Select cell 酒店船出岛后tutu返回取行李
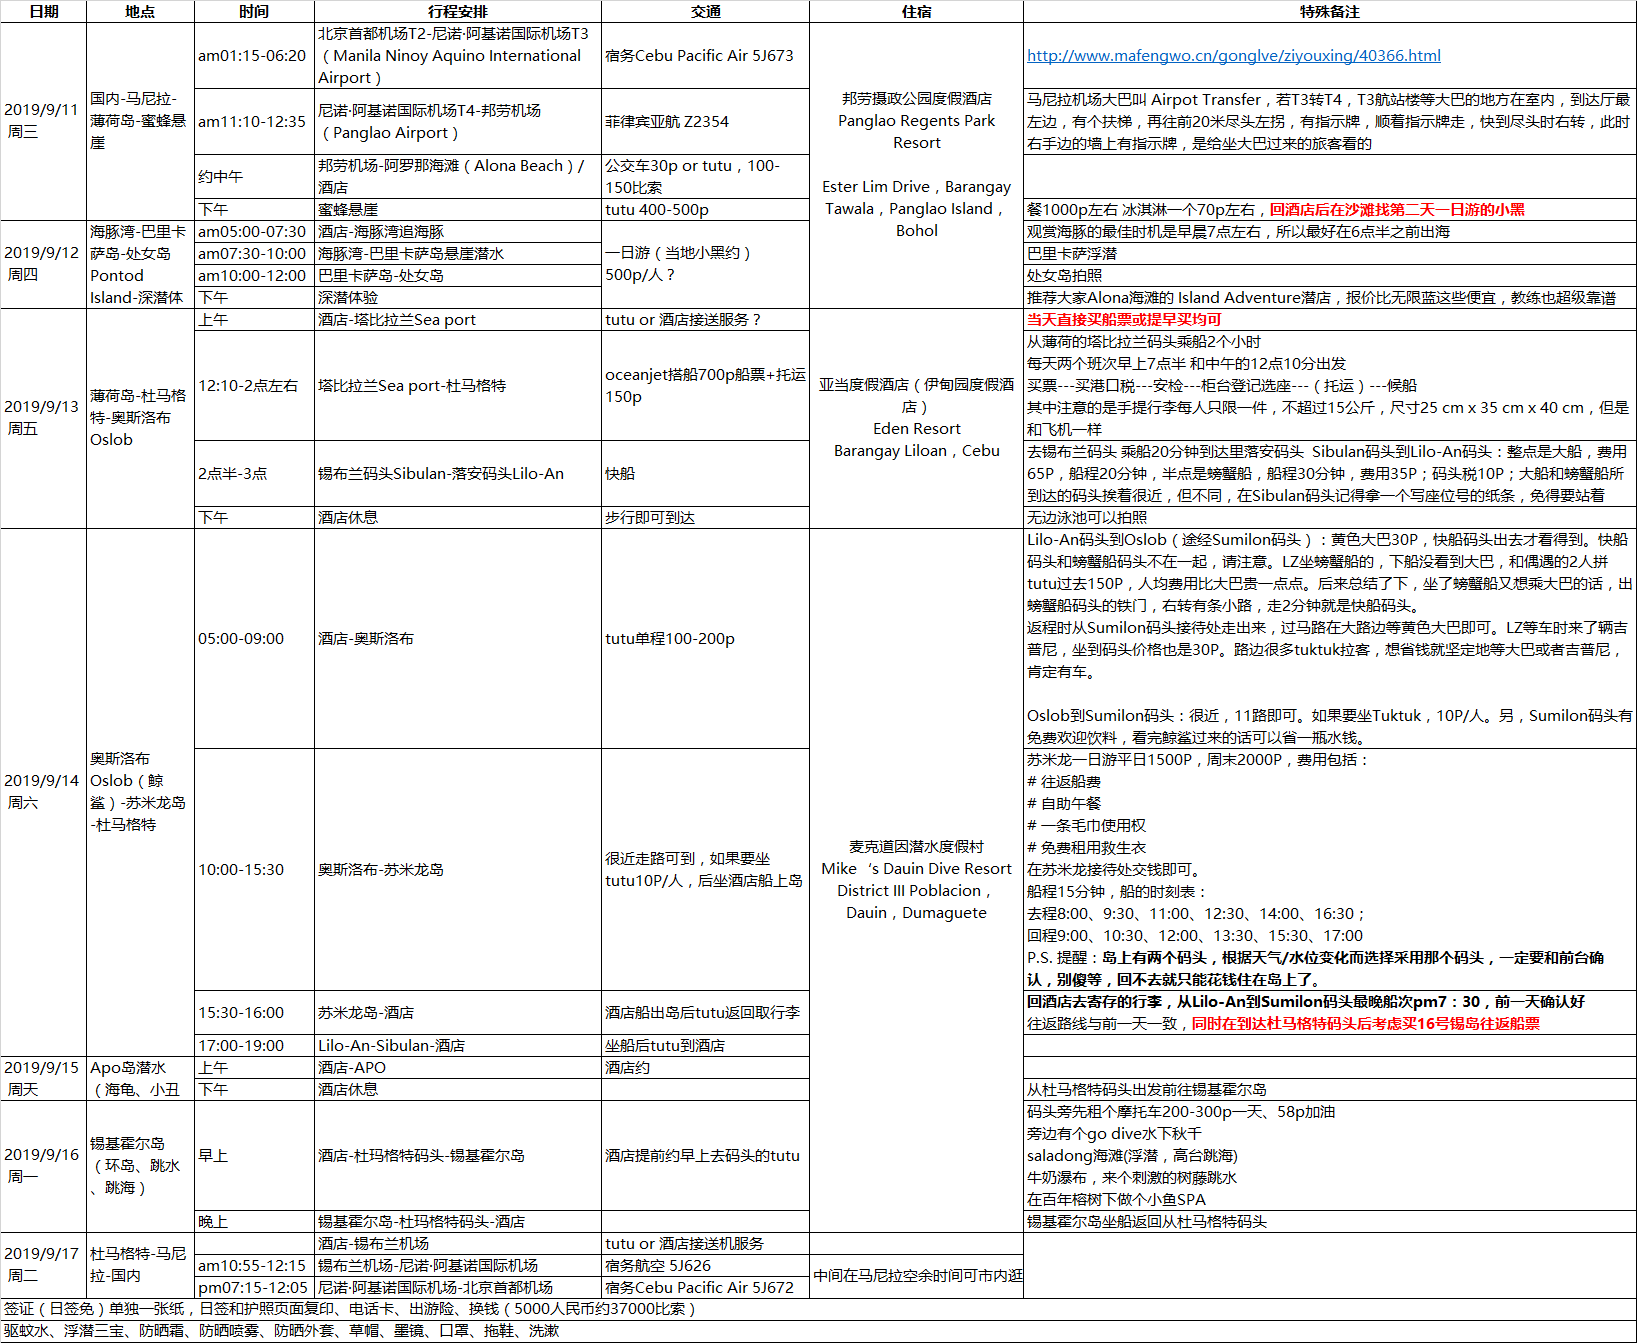The width and height of the screenshot is (1637, 1343). (x=705, y=1013)
